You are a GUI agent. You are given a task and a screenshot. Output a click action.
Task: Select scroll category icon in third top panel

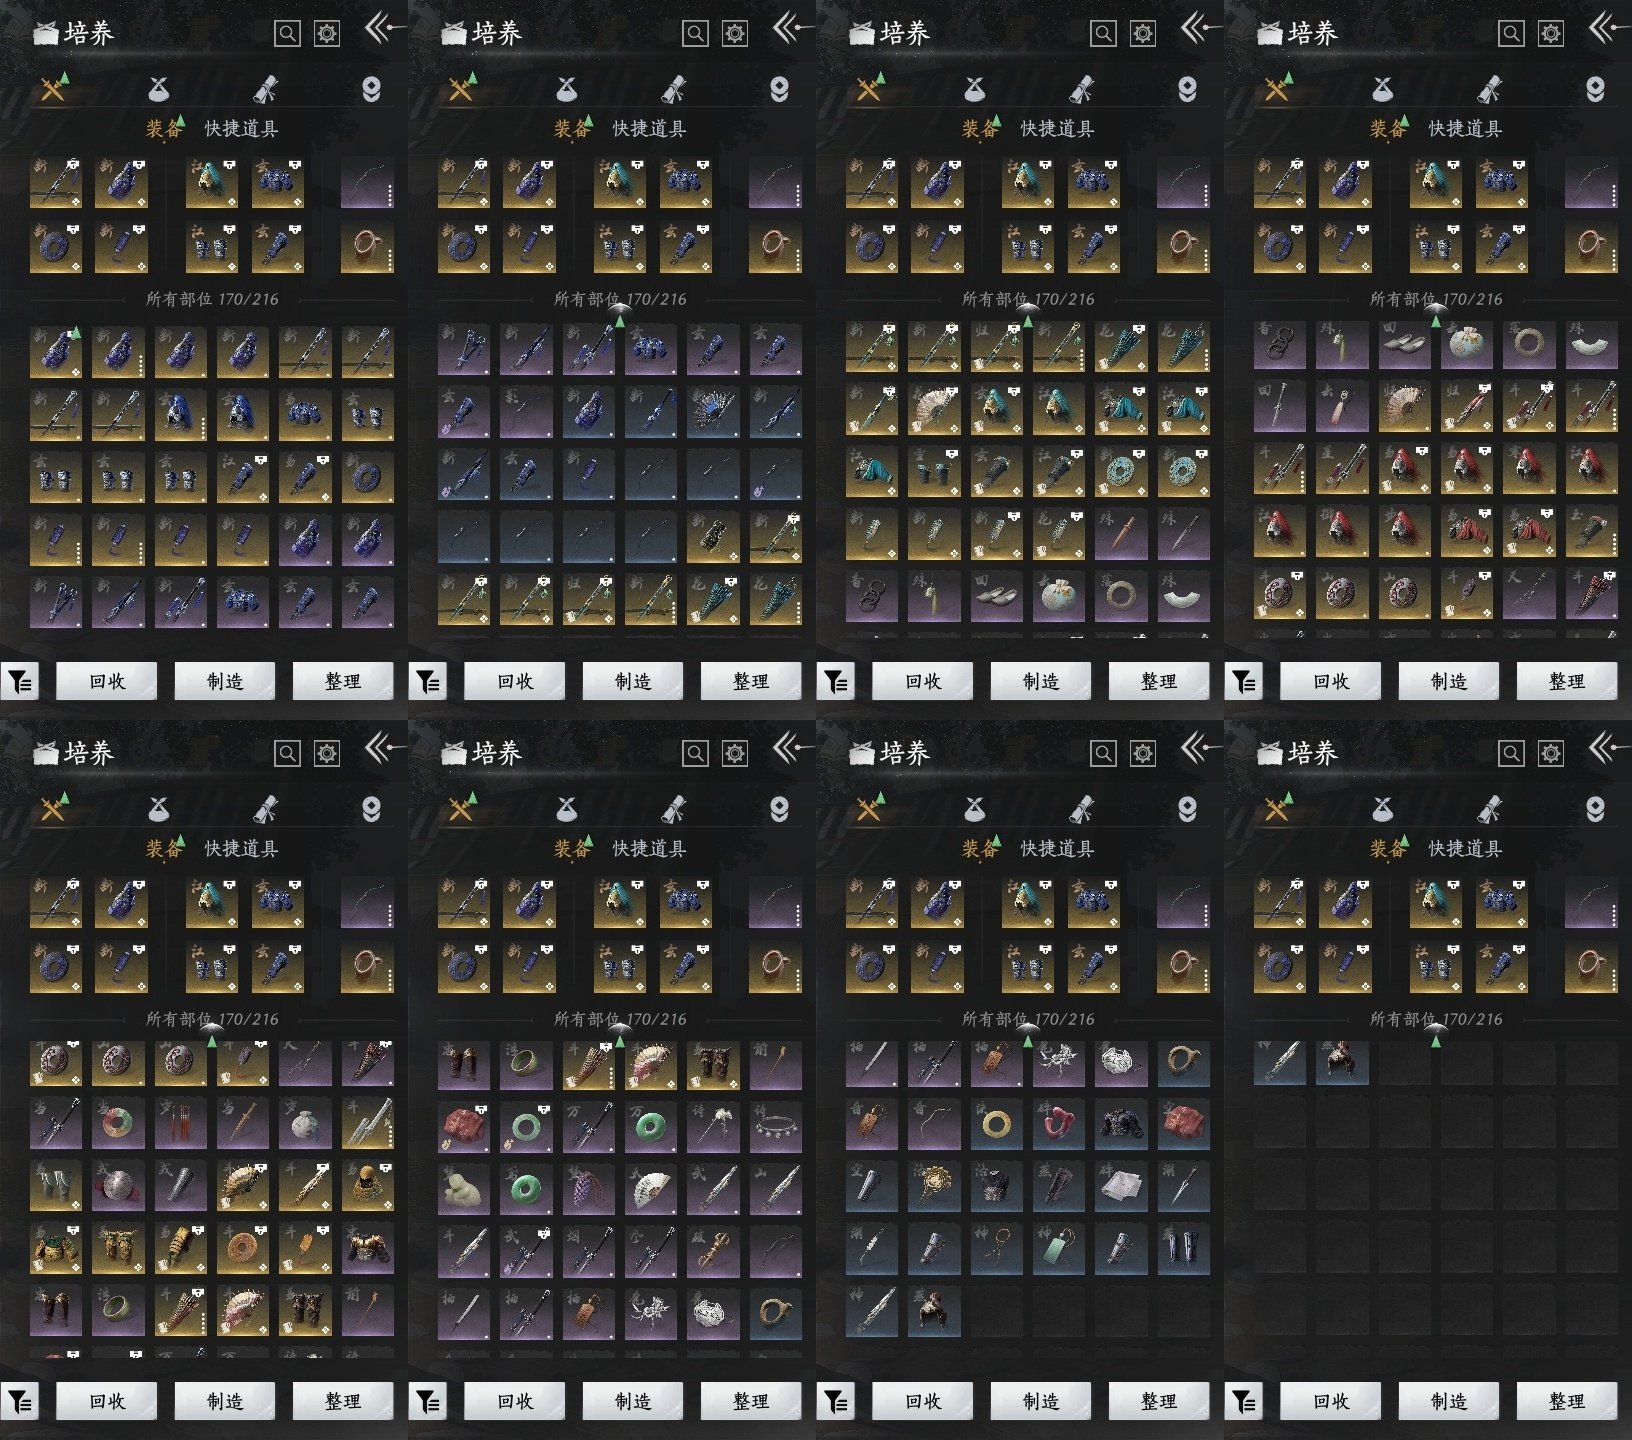coord(1081,90)
